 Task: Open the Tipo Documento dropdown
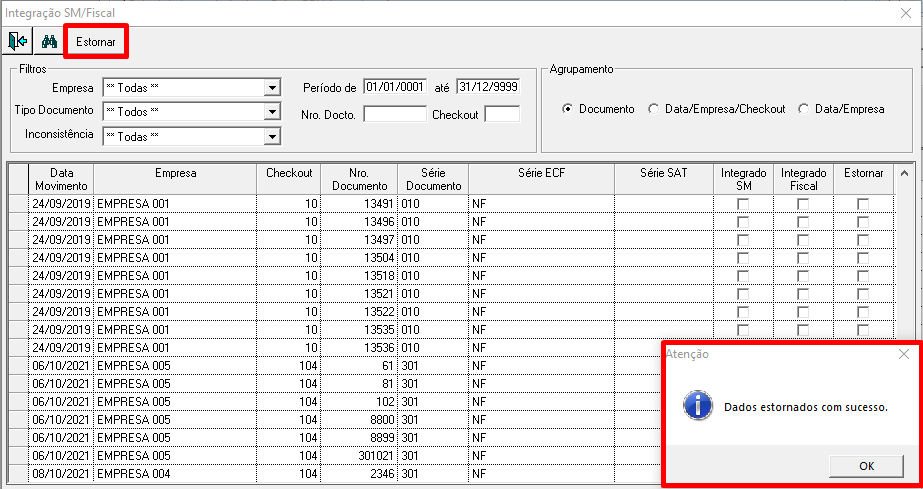[x=271, y=111]
